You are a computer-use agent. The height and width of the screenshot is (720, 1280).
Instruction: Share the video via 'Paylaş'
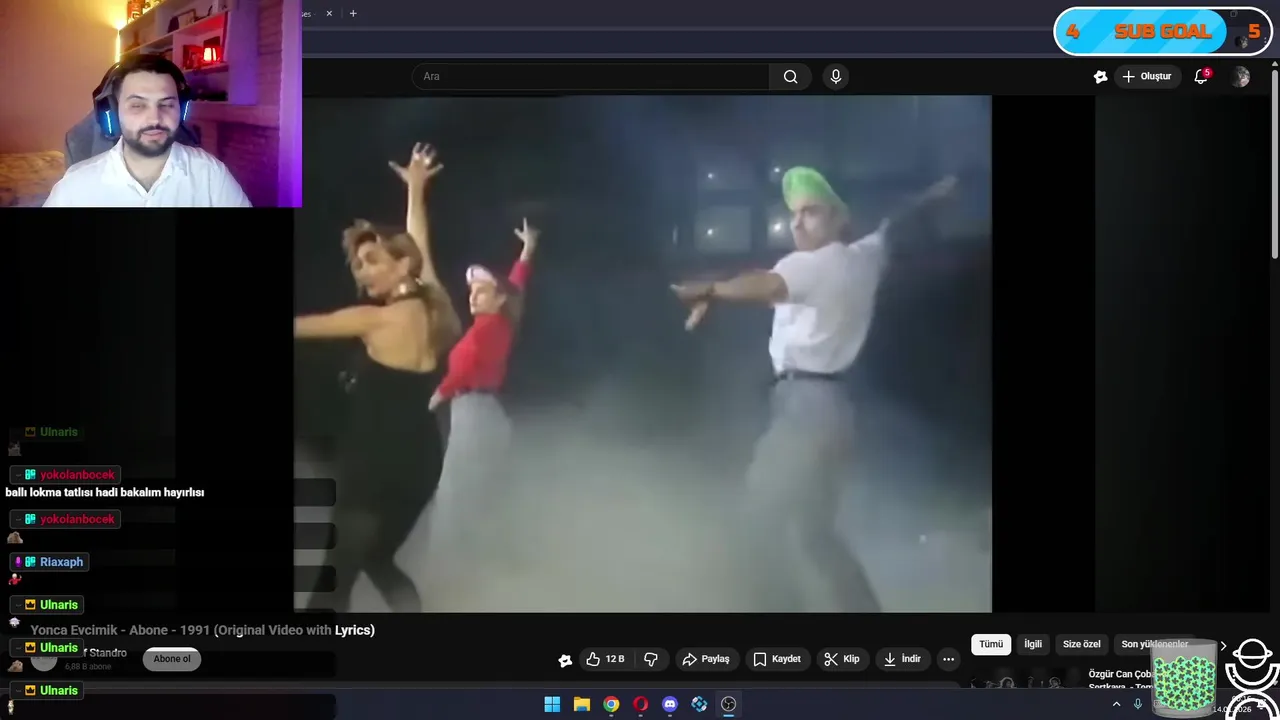pyautogui.click(x=706, y=659)
